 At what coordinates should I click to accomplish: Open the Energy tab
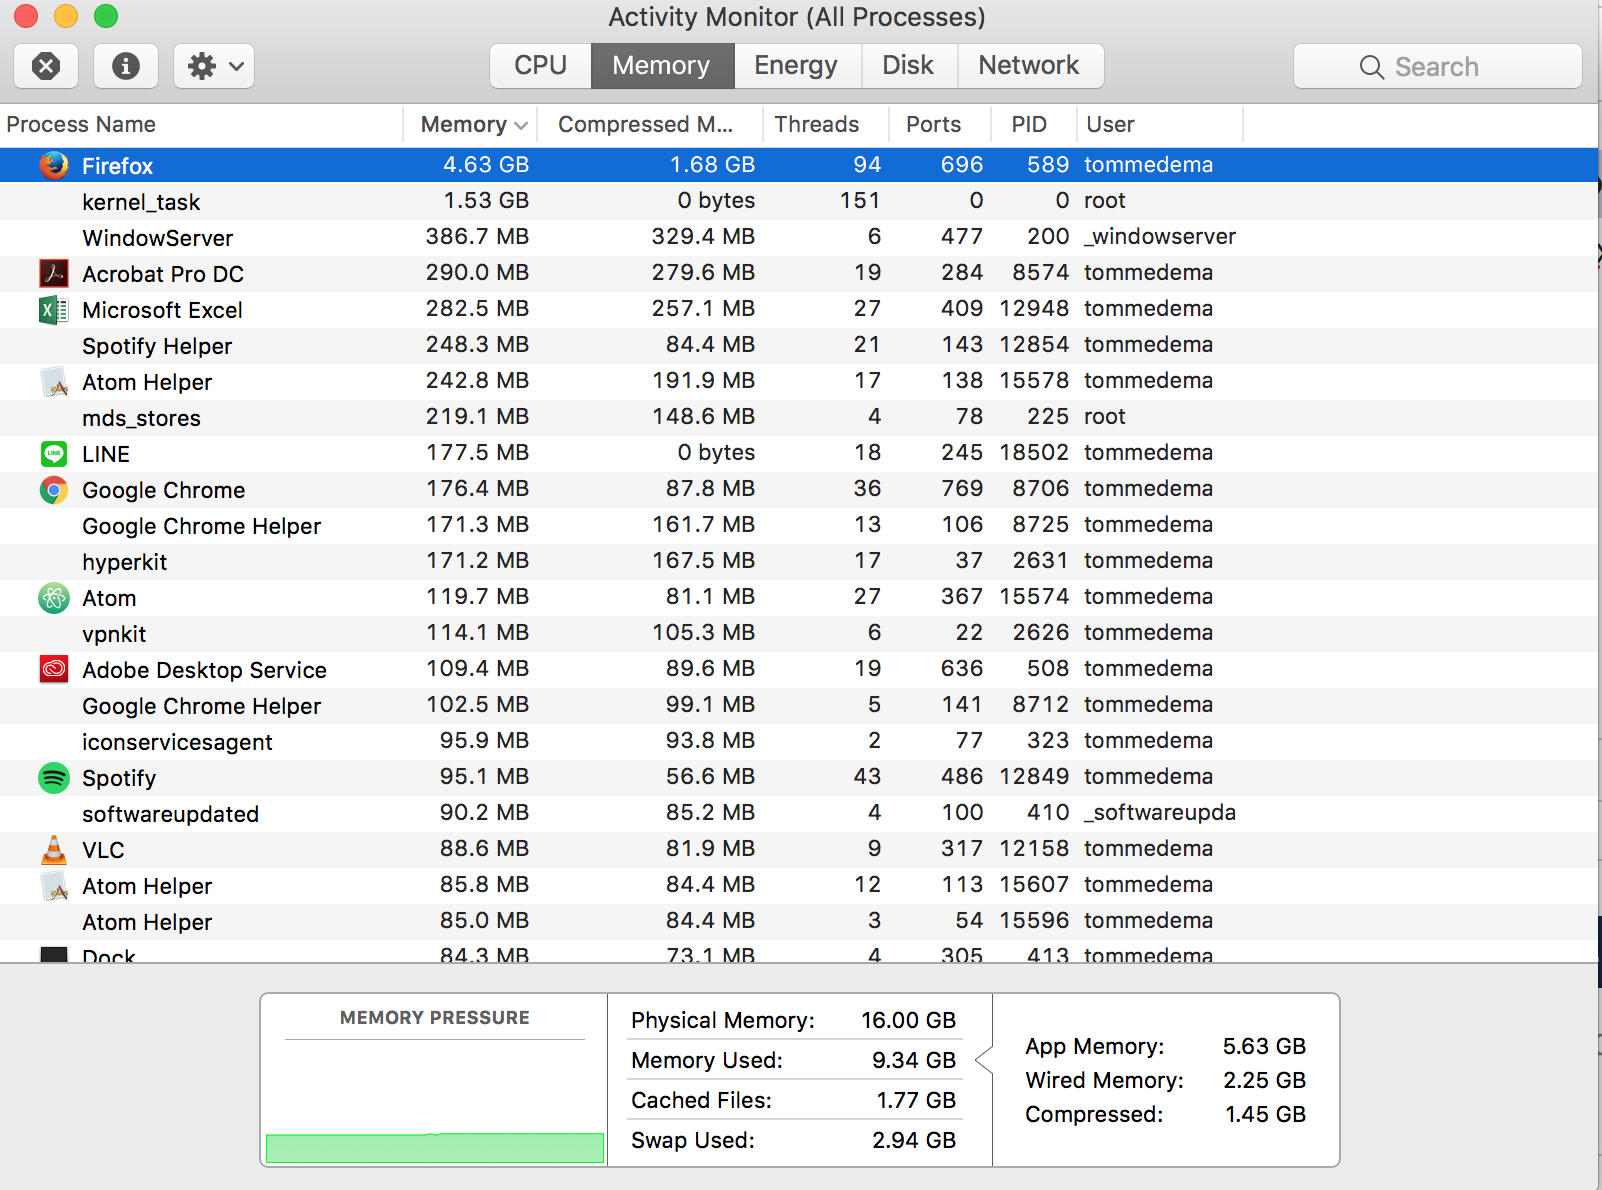pos(797,66)
